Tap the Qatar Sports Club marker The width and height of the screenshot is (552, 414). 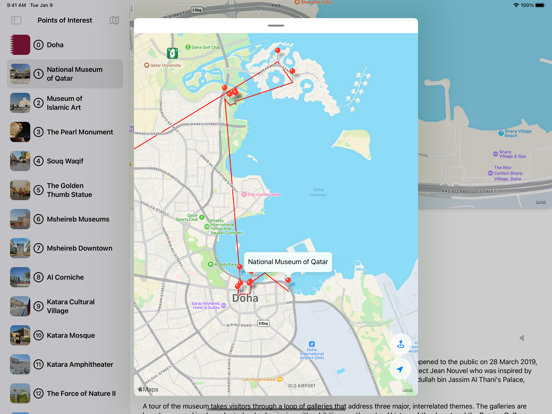click(x=201, y=217)
